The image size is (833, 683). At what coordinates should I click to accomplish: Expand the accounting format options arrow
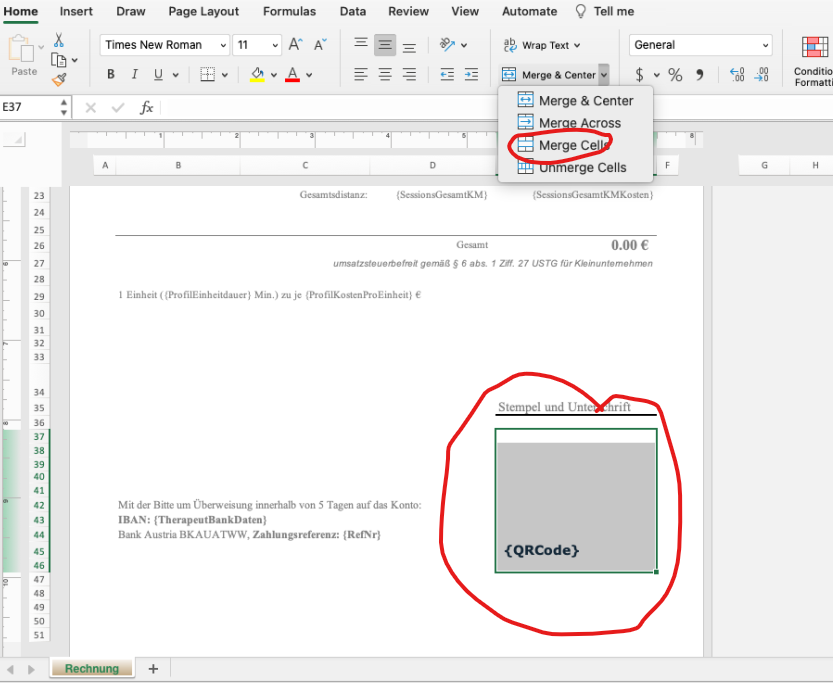coord(657,75)
